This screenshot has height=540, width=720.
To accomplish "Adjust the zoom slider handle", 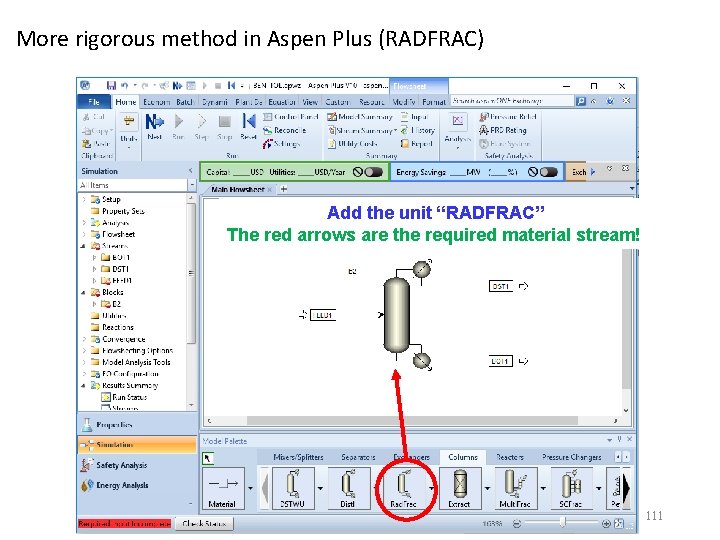I will (x=563, y=523).
